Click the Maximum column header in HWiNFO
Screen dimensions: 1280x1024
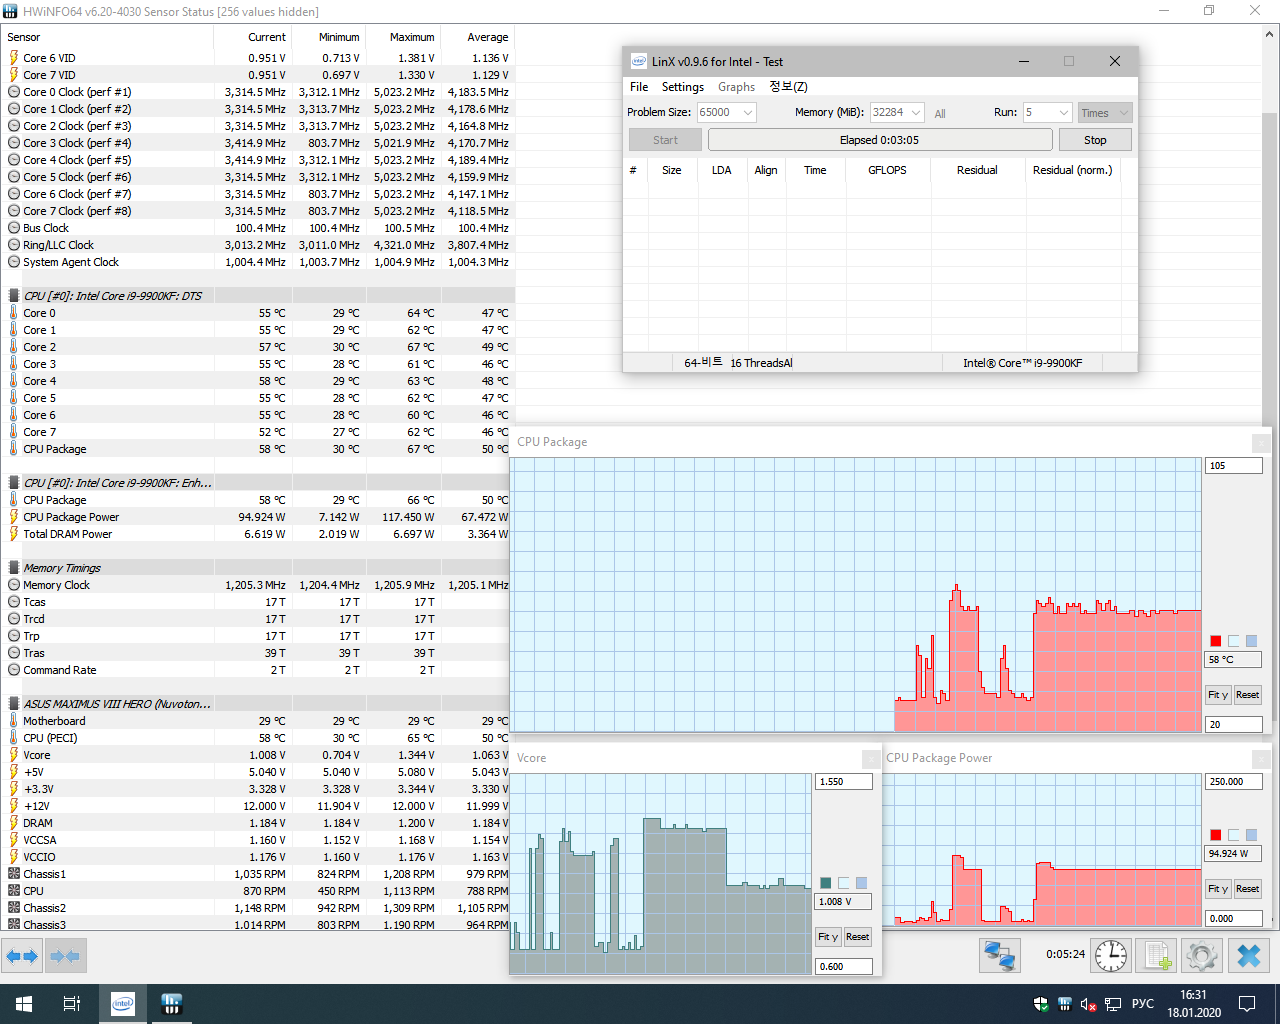(404, 37)
